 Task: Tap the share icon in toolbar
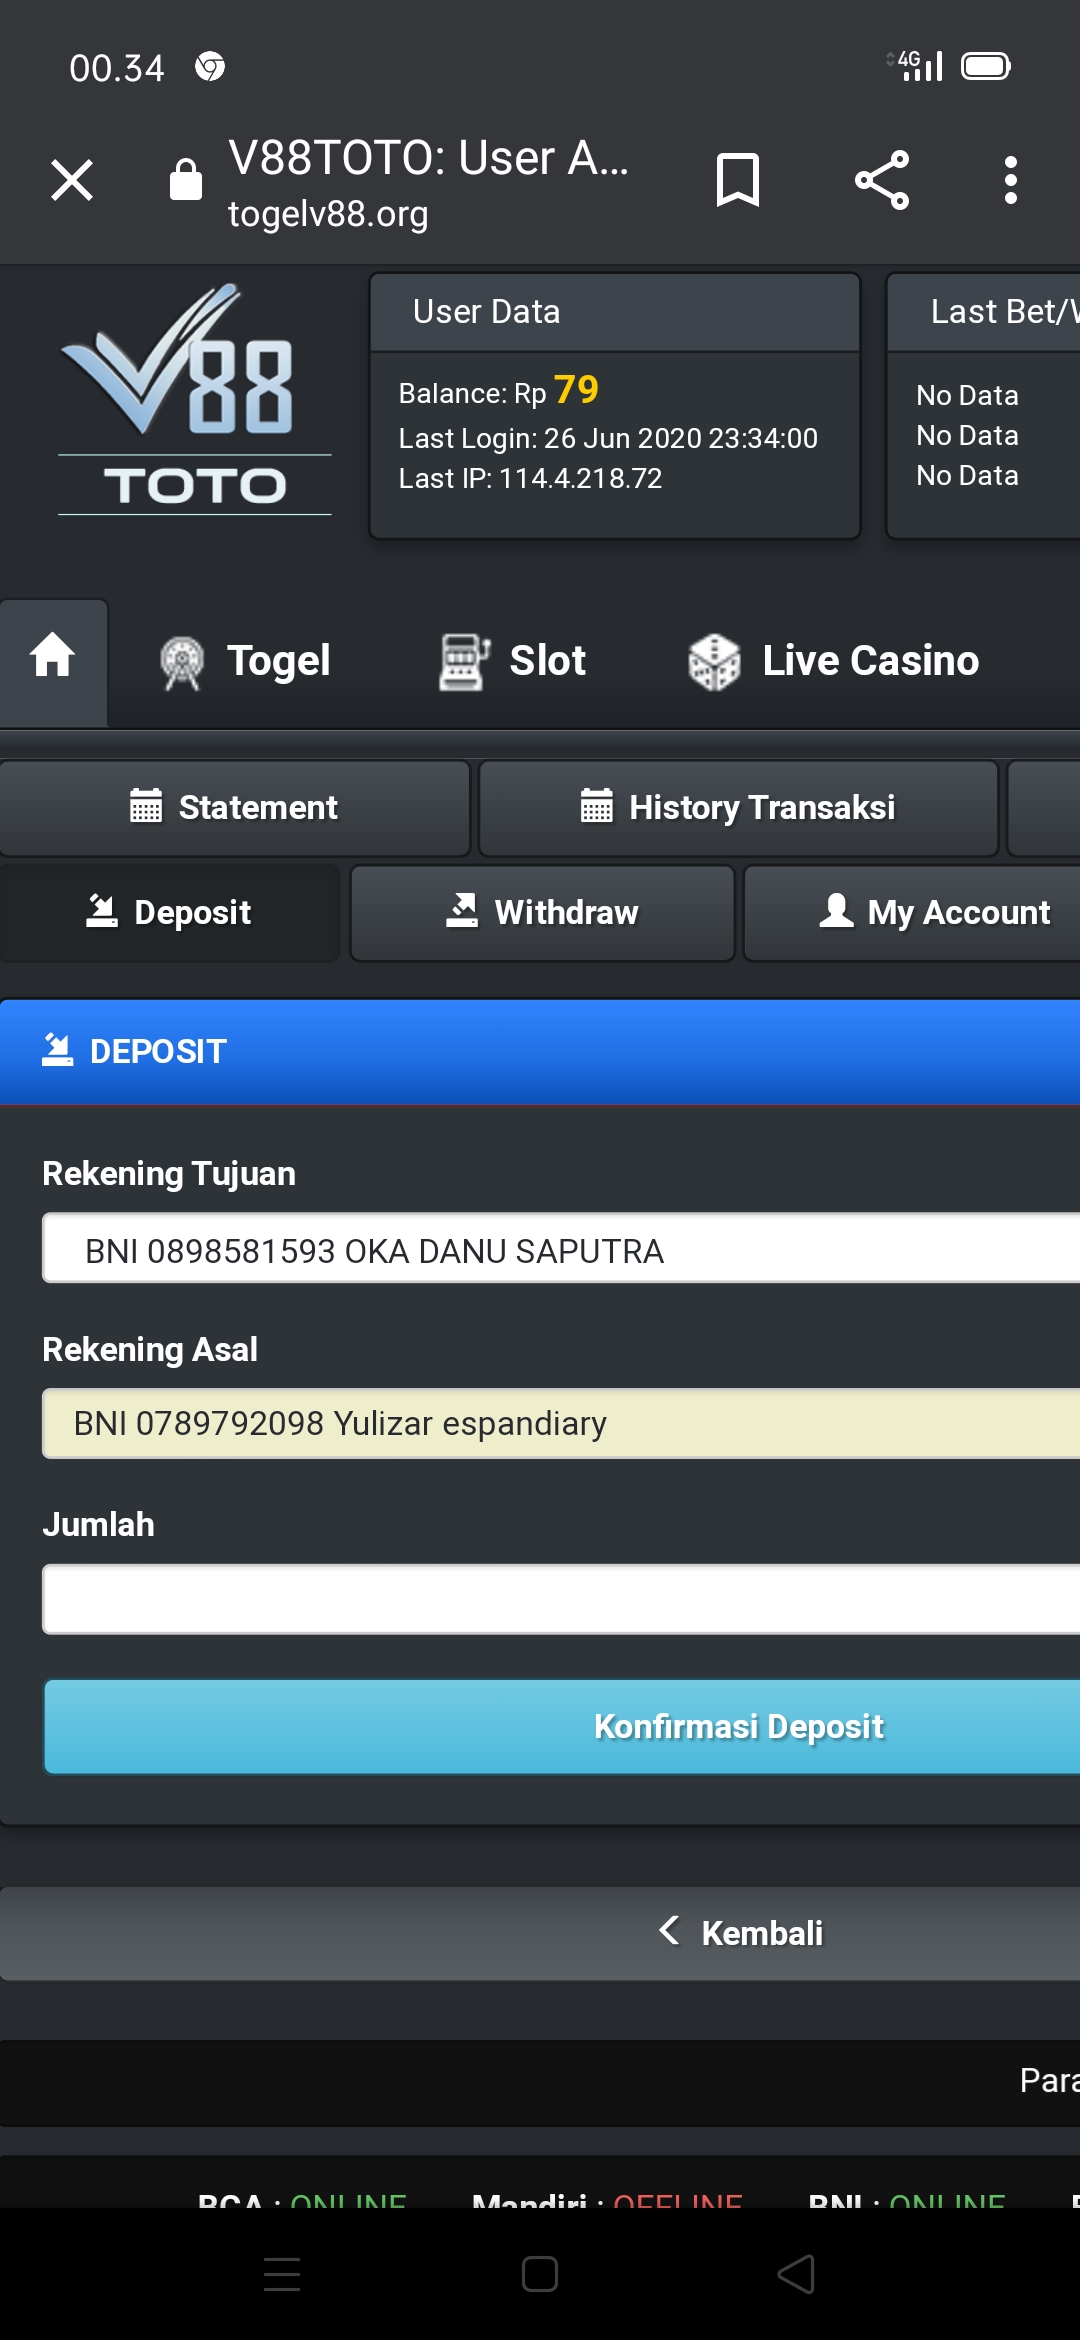882,181
